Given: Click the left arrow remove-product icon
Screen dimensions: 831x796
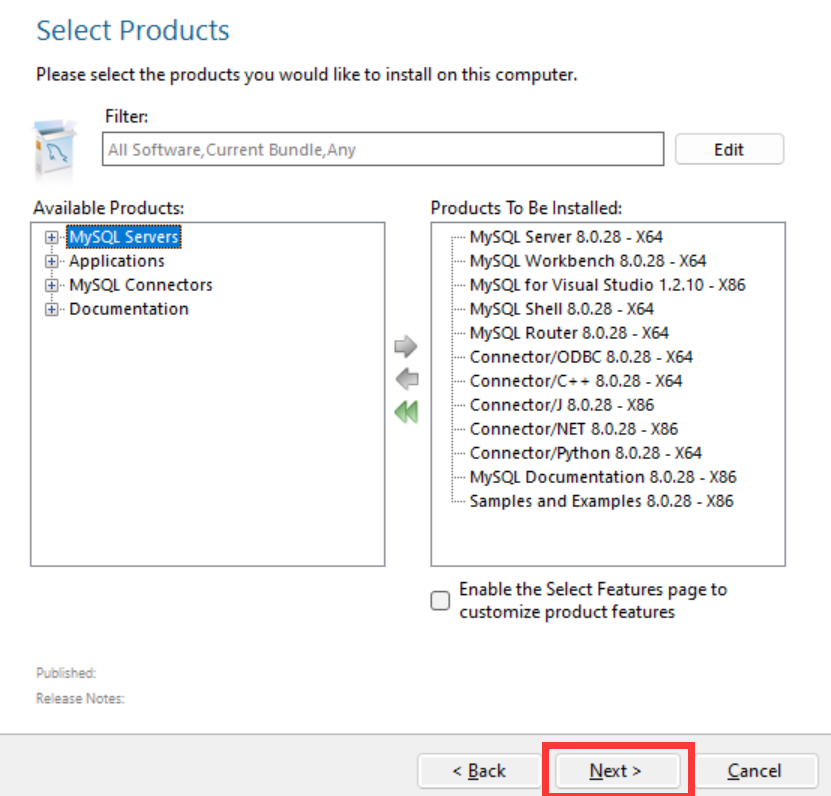Looking at the screenshot, I should click(x=407, y=379).
